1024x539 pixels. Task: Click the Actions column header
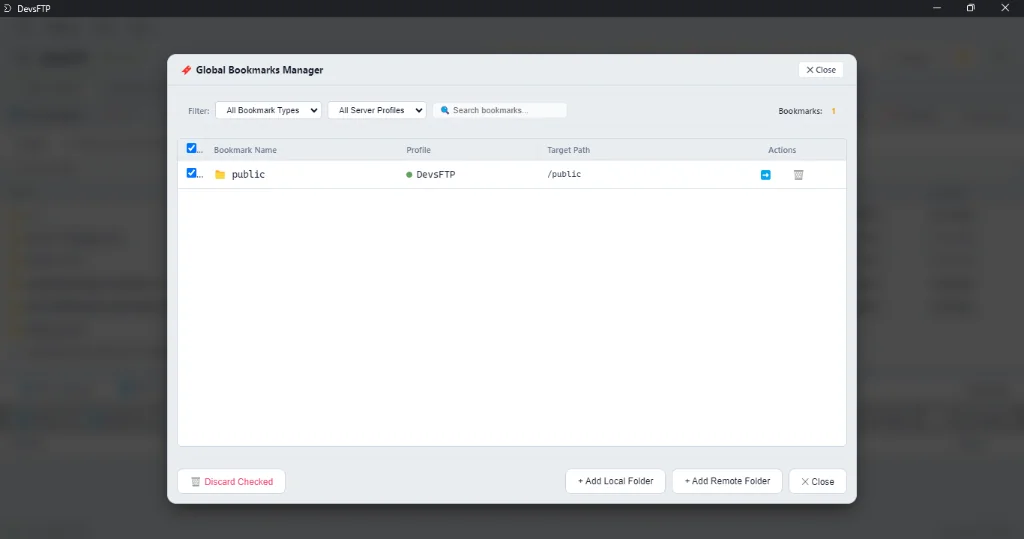782,150
